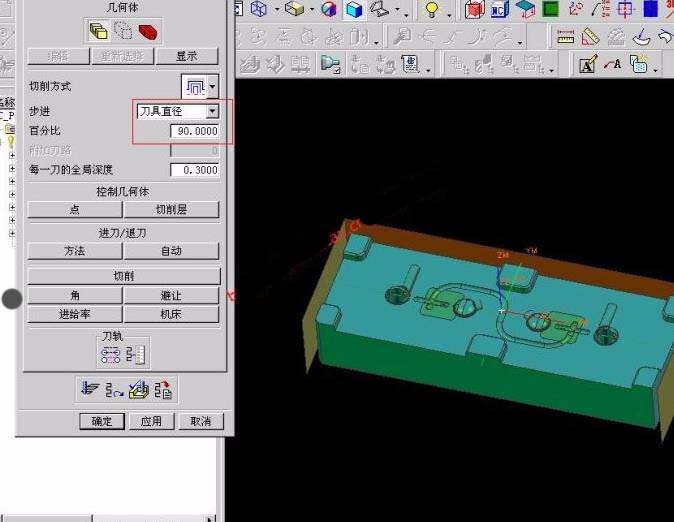Click the blue square toolbar icon
The height and width of the screenshot is (522, 674).
[x=651, y=9]
